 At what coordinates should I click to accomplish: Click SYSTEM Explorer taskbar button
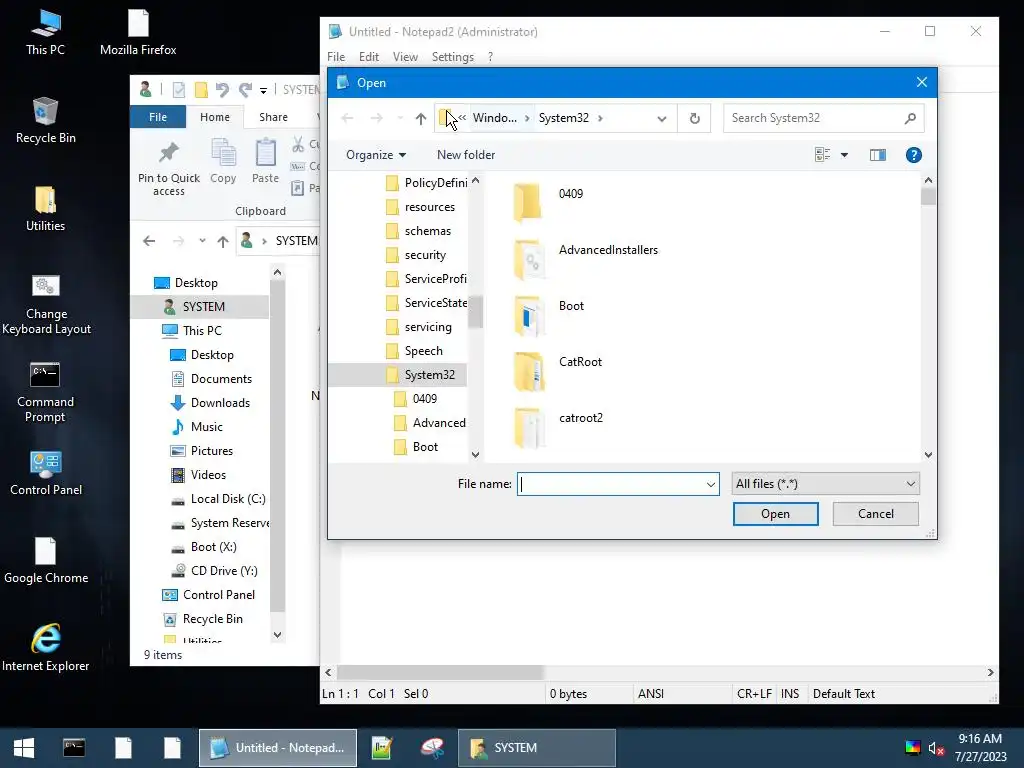(537, 748)
